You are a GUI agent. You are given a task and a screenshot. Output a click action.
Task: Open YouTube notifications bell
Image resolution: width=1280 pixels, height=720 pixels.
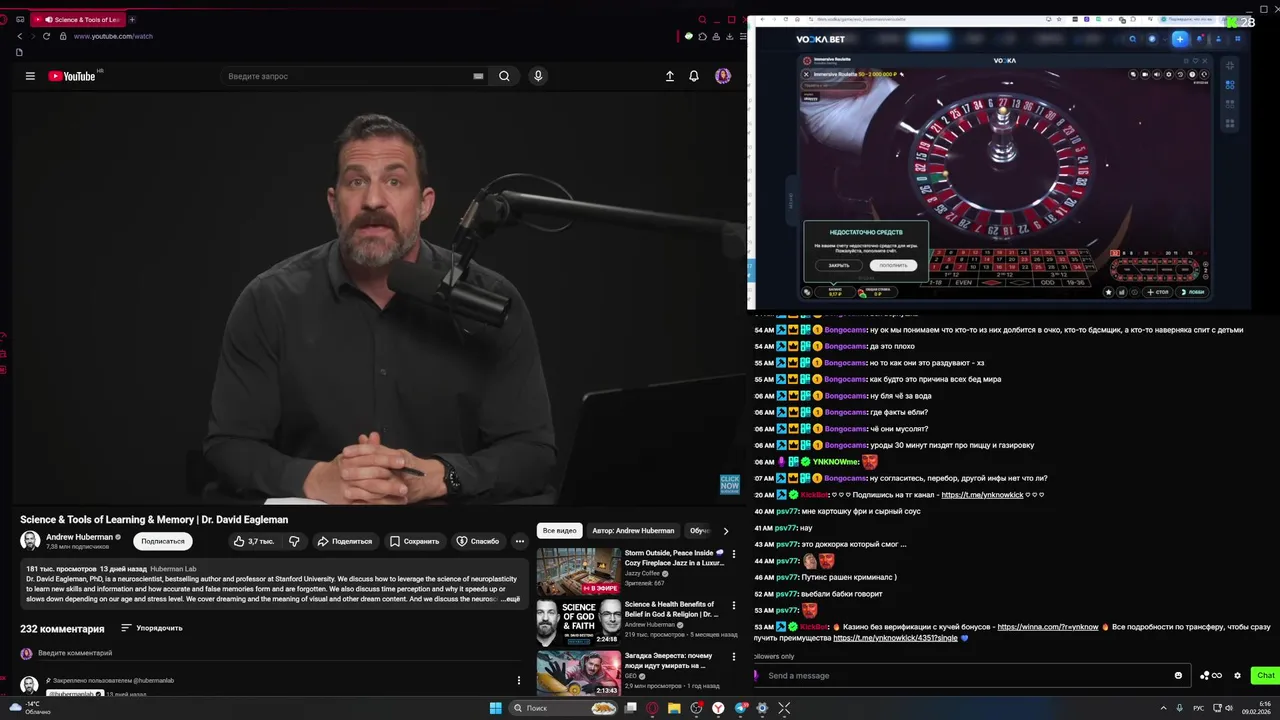[694, 76]
